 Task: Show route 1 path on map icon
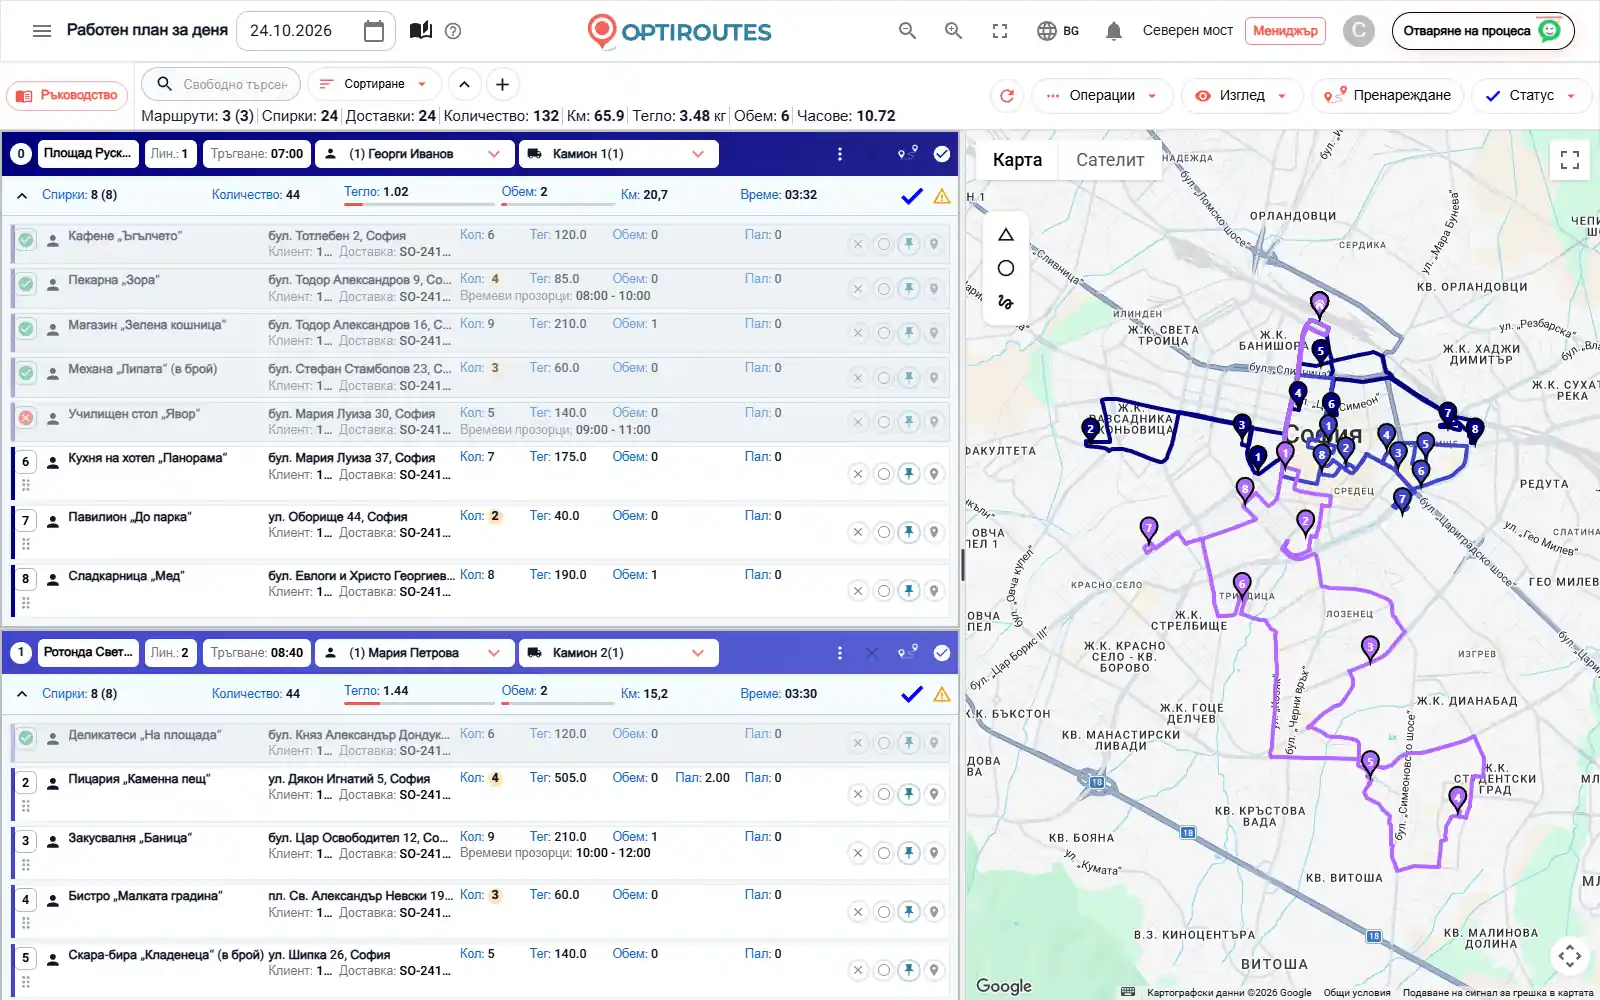[908, 652]
